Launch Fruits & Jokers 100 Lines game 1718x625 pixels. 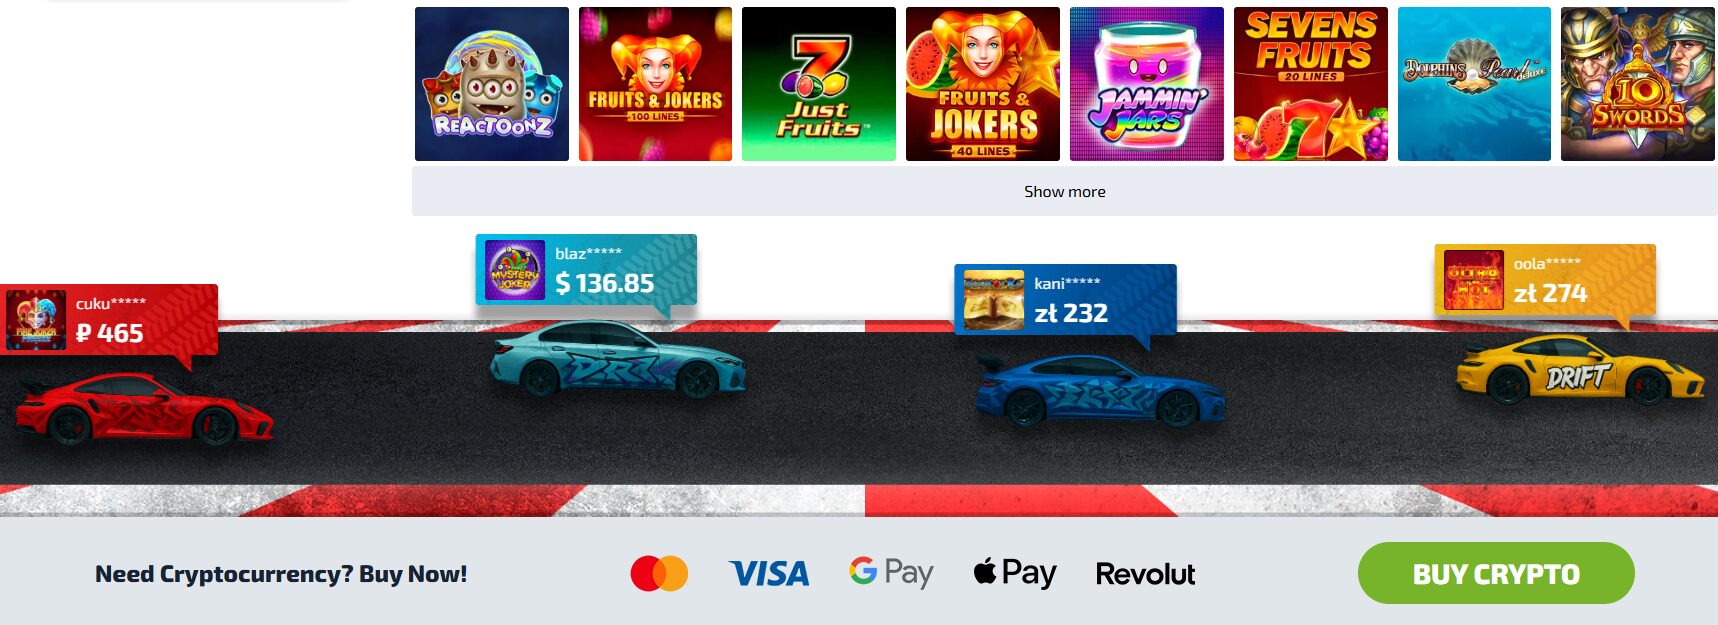[x=655, y=84]
